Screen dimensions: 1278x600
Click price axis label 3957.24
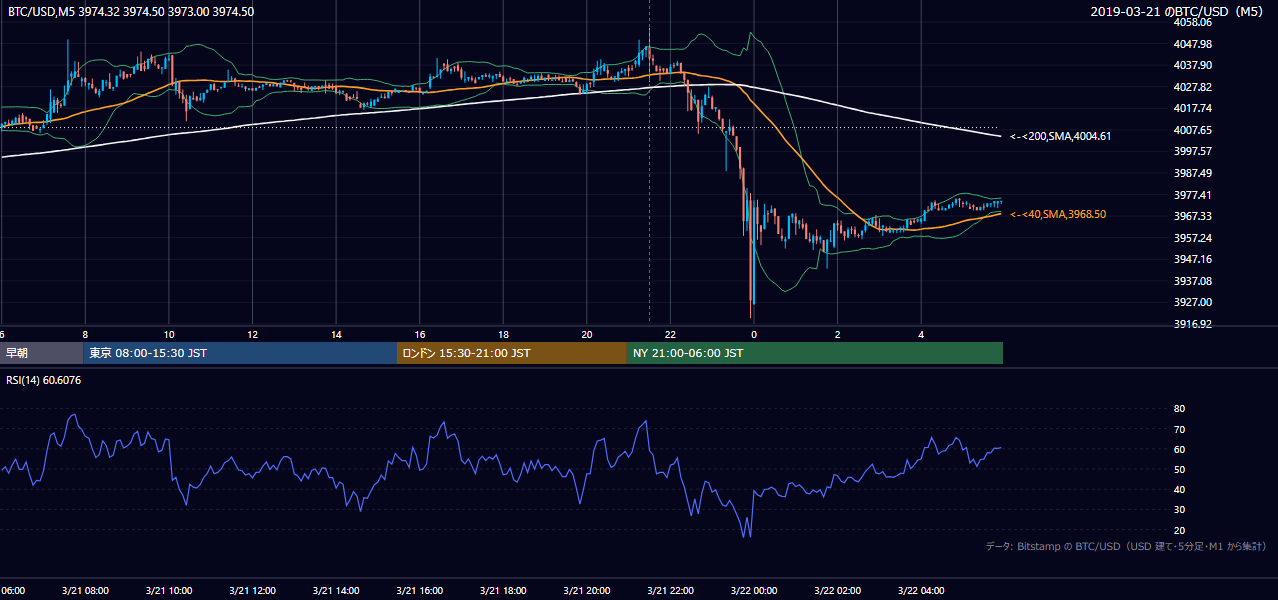(x=1193, y=238)
